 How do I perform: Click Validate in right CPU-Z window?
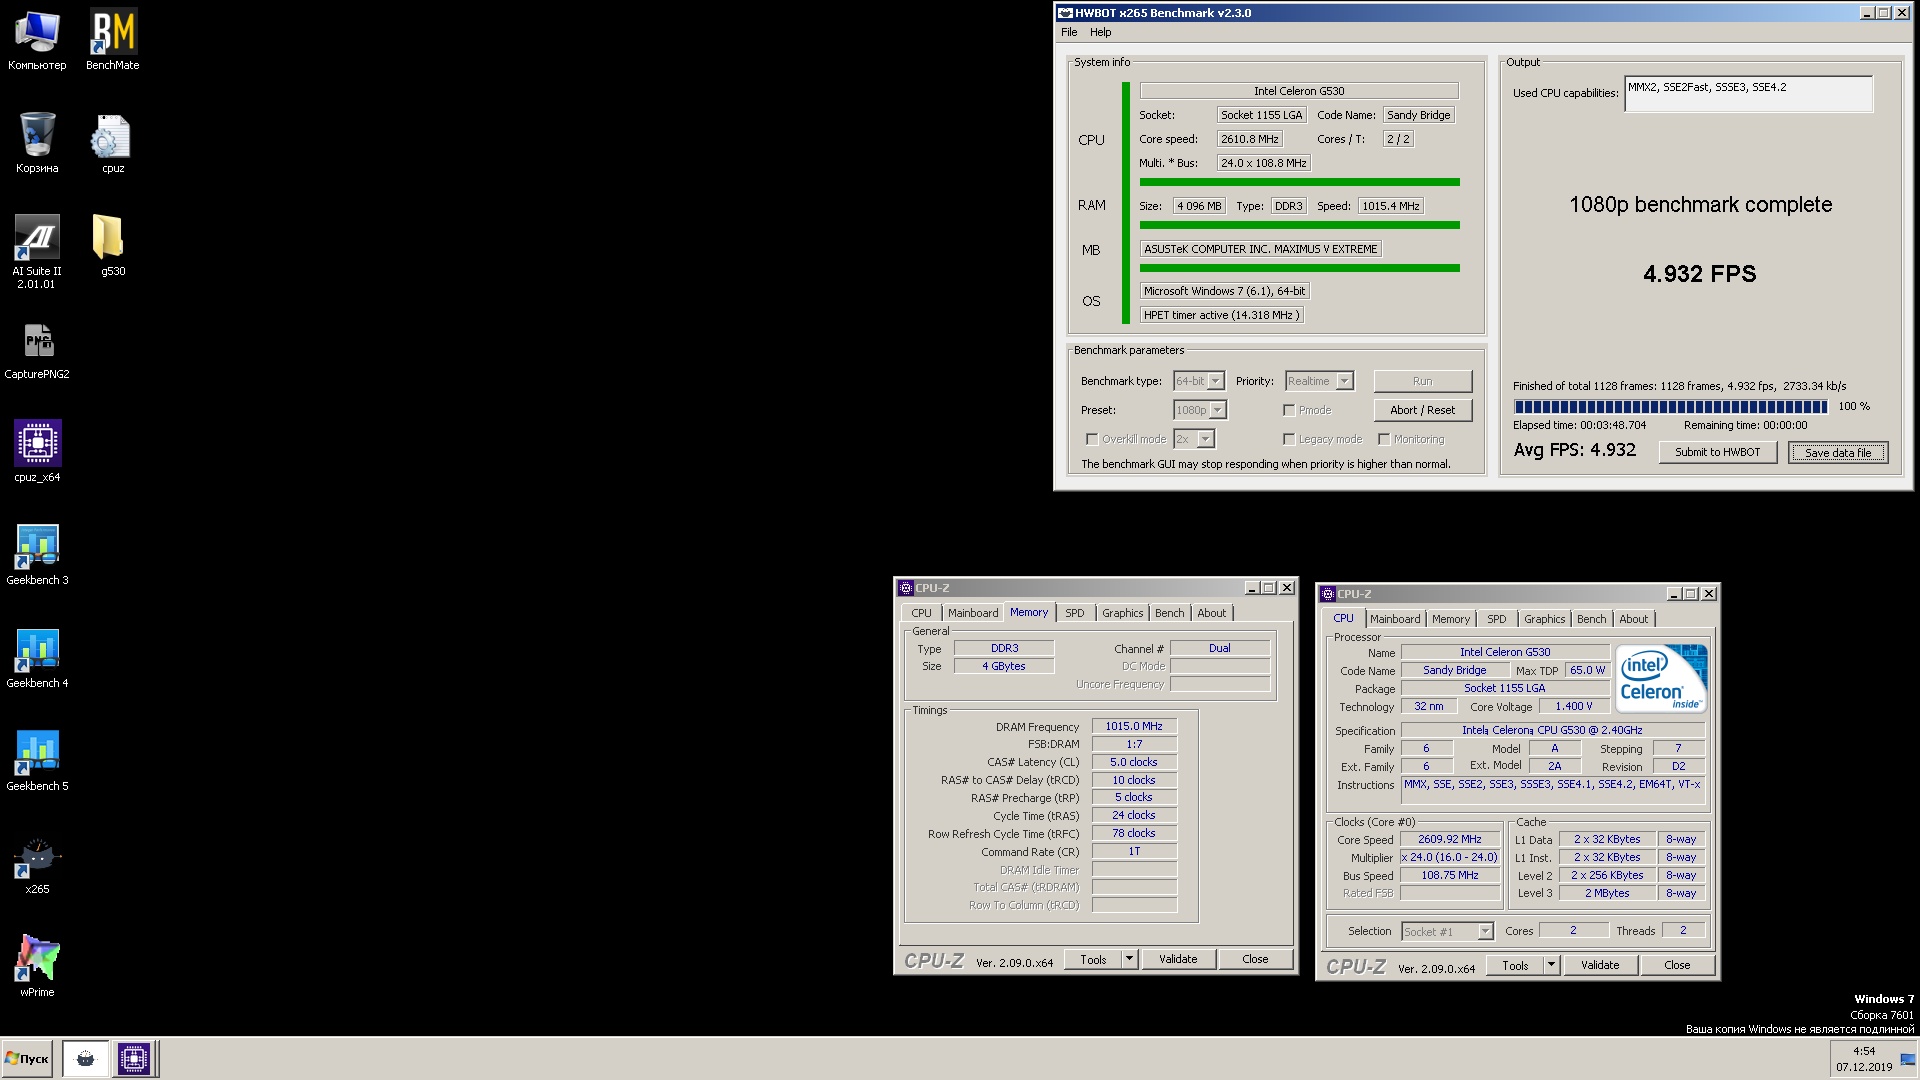point(1600,965)
